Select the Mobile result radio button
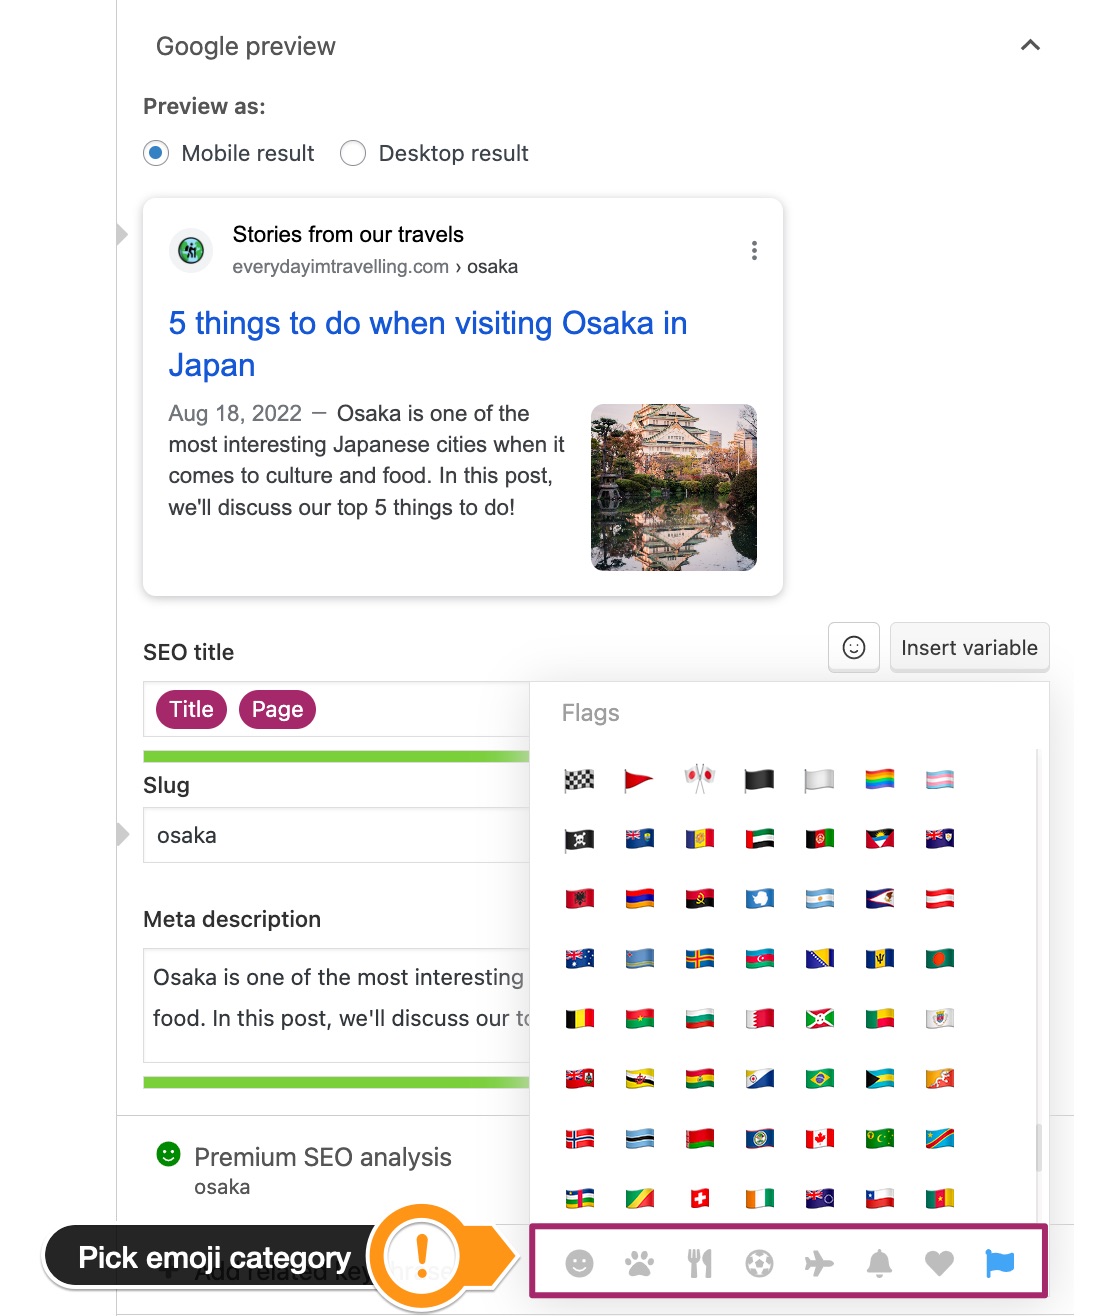Screen dimensions: 1116x1316 point(156,153)
